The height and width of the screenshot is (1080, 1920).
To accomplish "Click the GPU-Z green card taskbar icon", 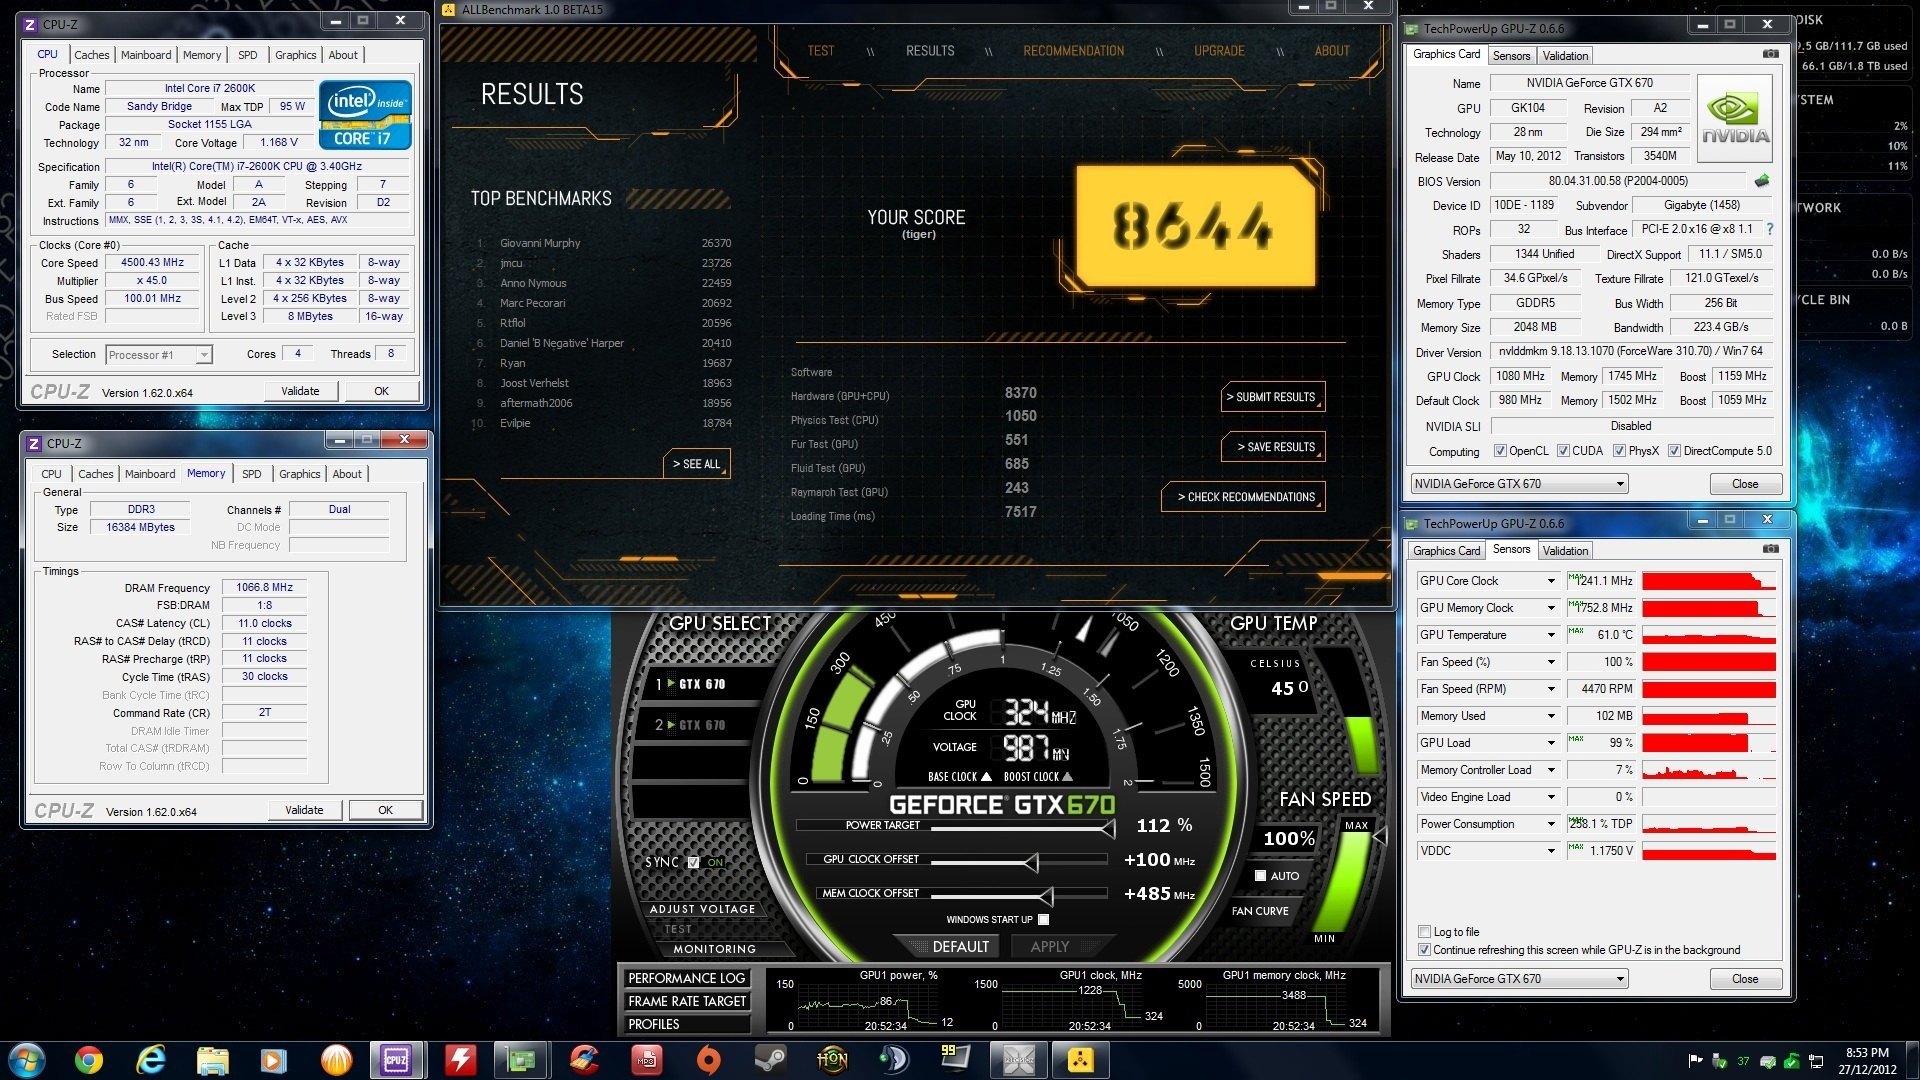I will pos(521,1060).
